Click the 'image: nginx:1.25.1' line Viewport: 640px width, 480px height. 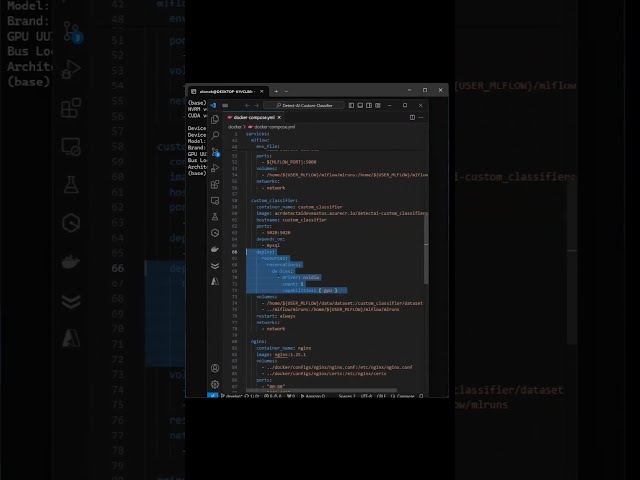pos(281,355)
